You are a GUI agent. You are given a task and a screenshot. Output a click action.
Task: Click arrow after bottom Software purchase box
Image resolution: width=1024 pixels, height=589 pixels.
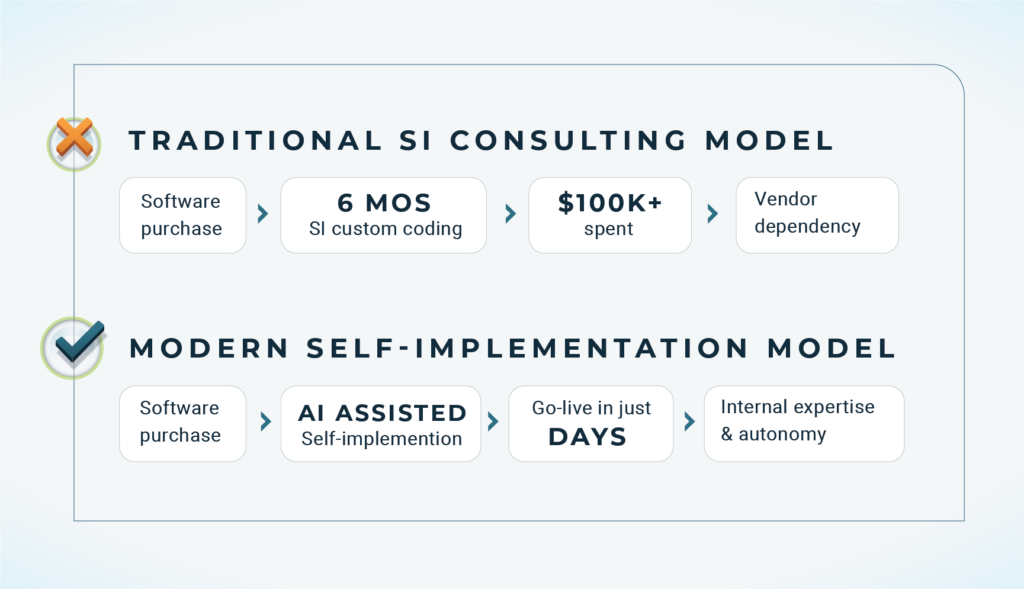pyautogui.click(x=265, y=421)
